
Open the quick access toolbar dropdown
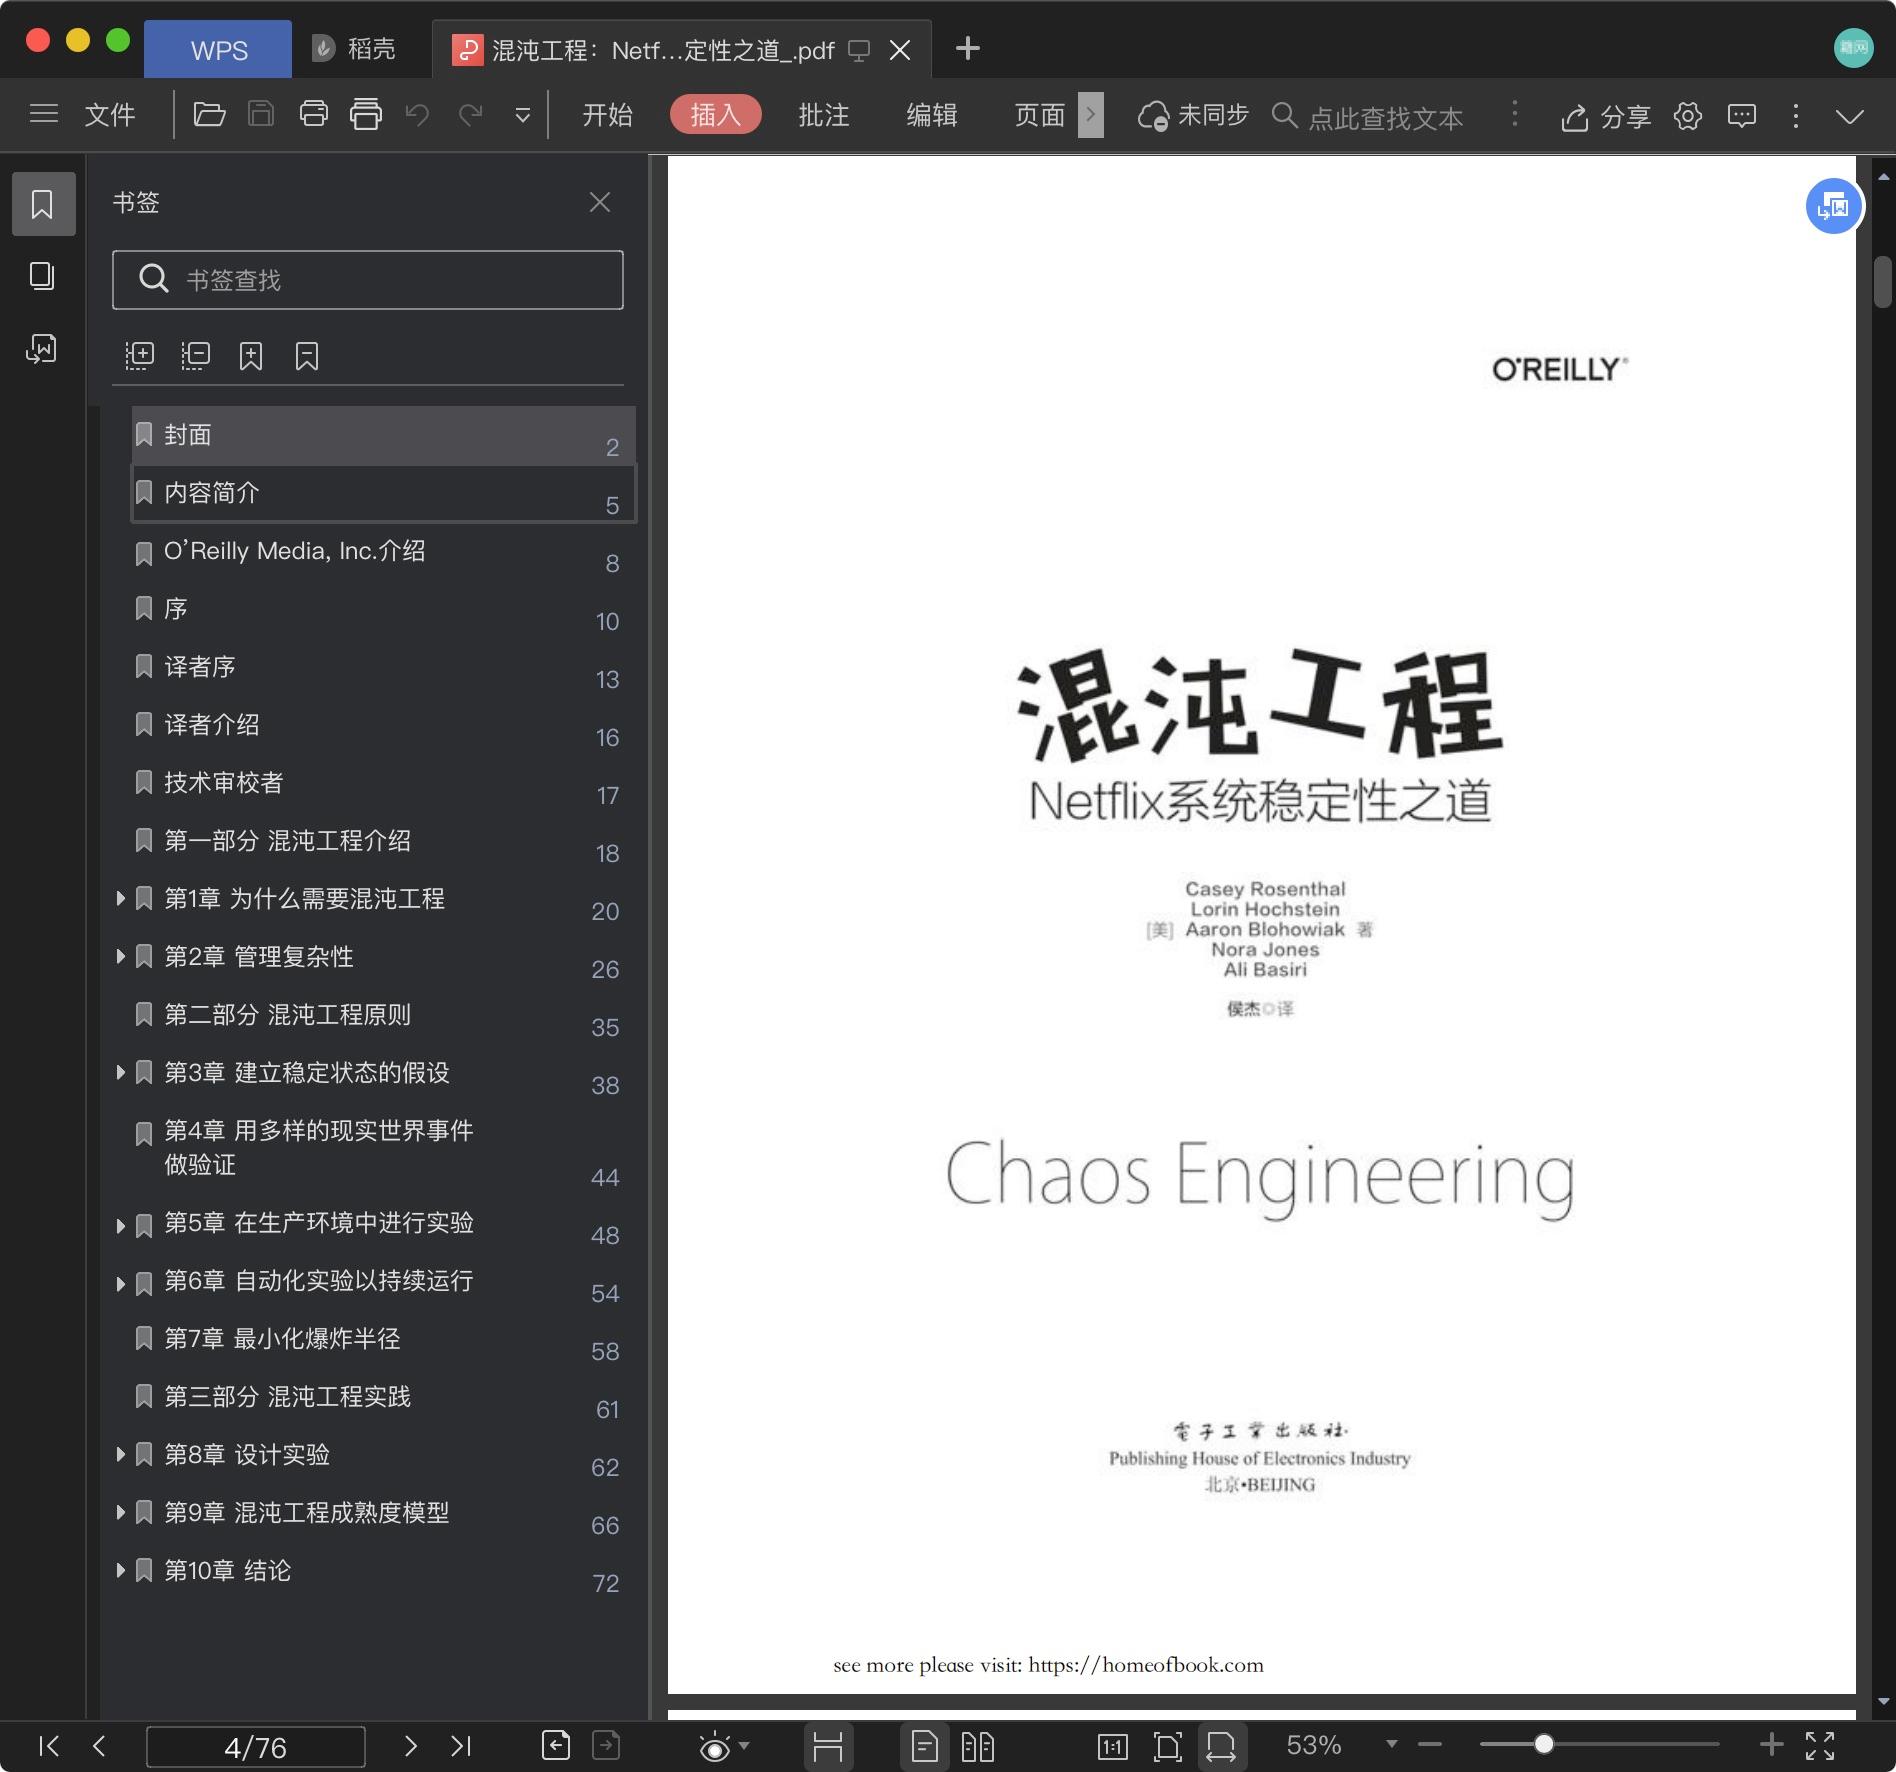pos(522,115)
